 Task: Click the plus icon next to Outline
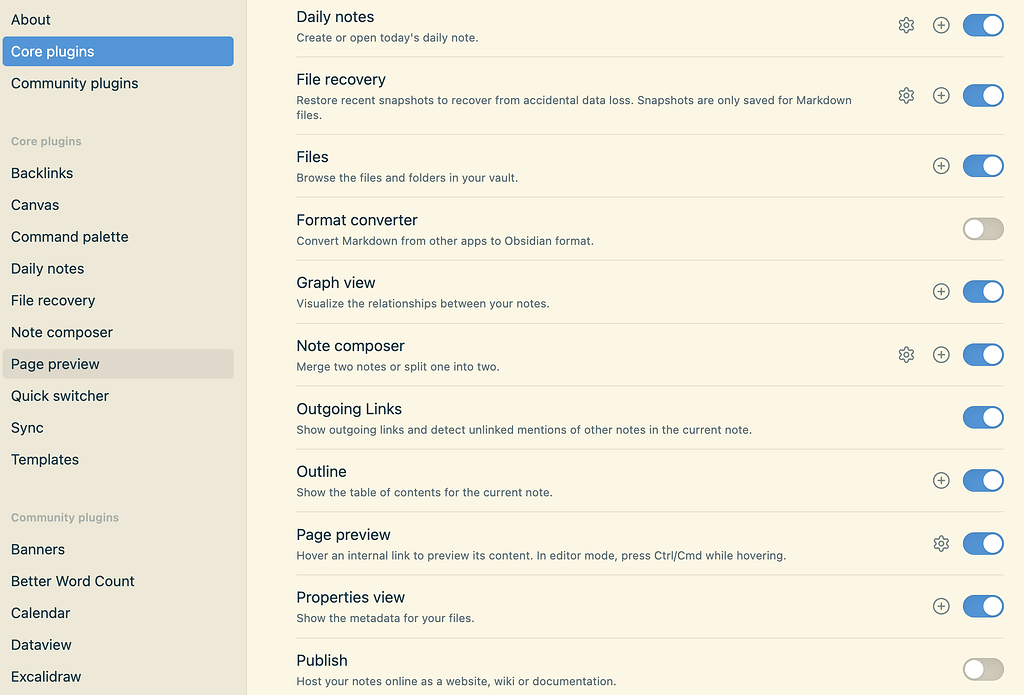point(941,480)
